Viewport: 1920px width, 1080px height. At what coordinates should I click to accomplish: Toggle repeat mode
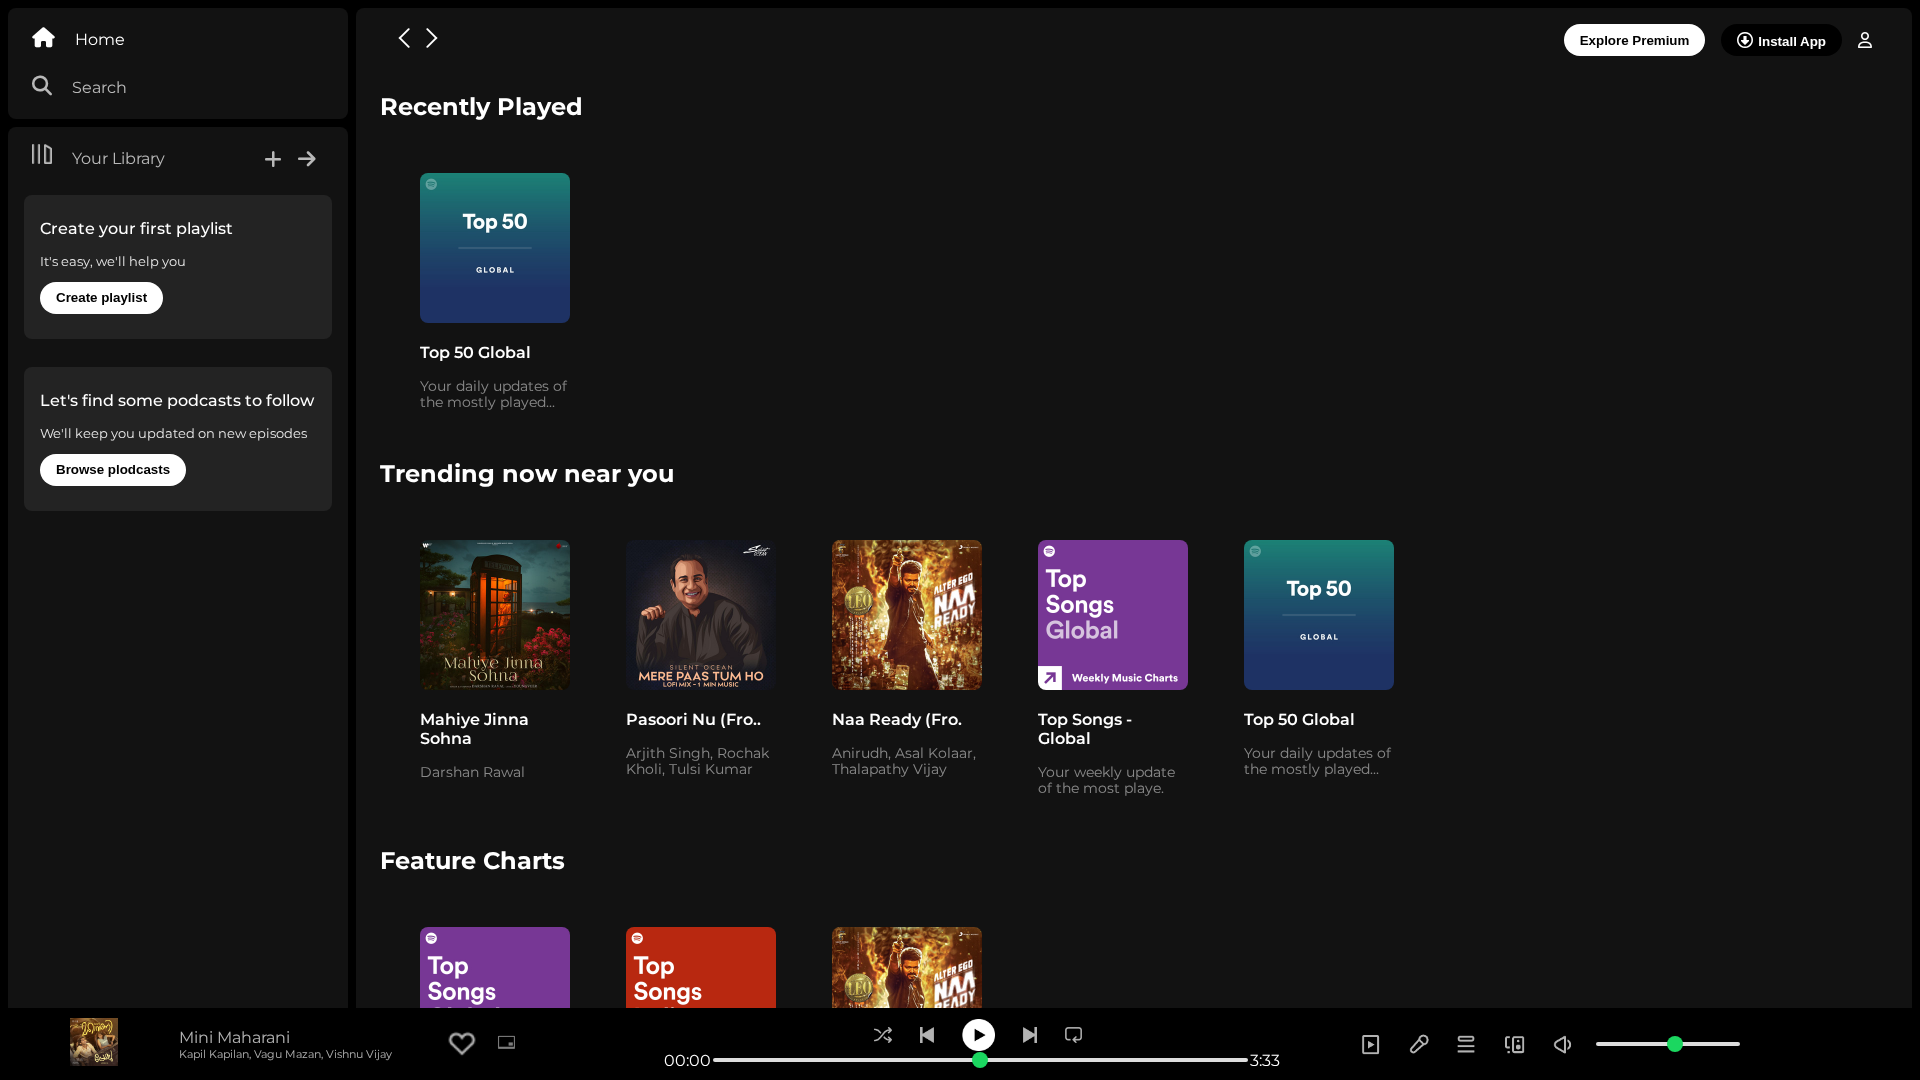tap(1074, 1035)
